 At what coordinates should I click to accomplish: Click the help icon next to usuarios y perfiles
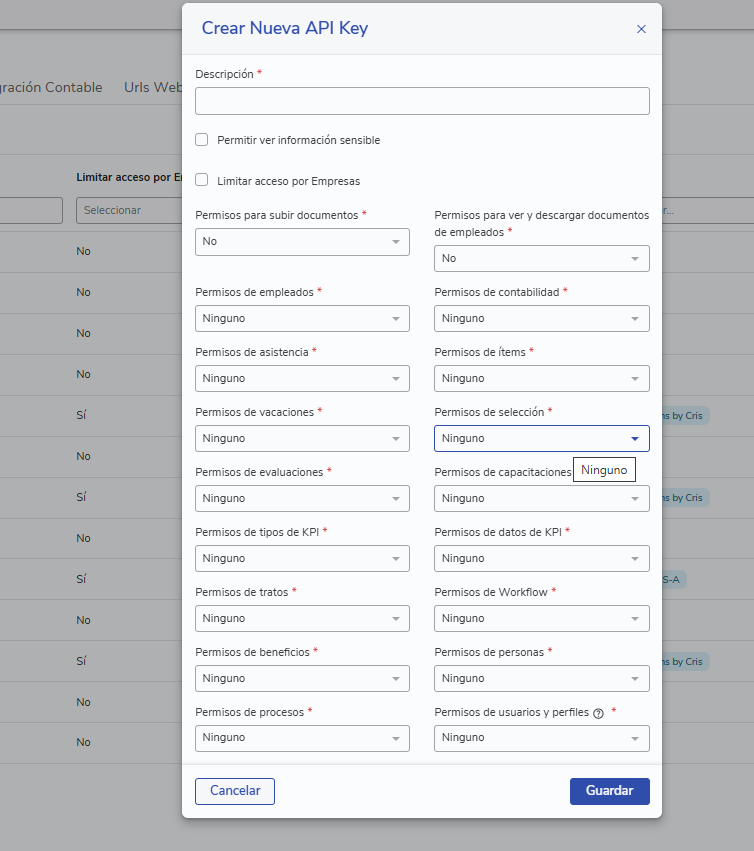[x=598, y=713]
